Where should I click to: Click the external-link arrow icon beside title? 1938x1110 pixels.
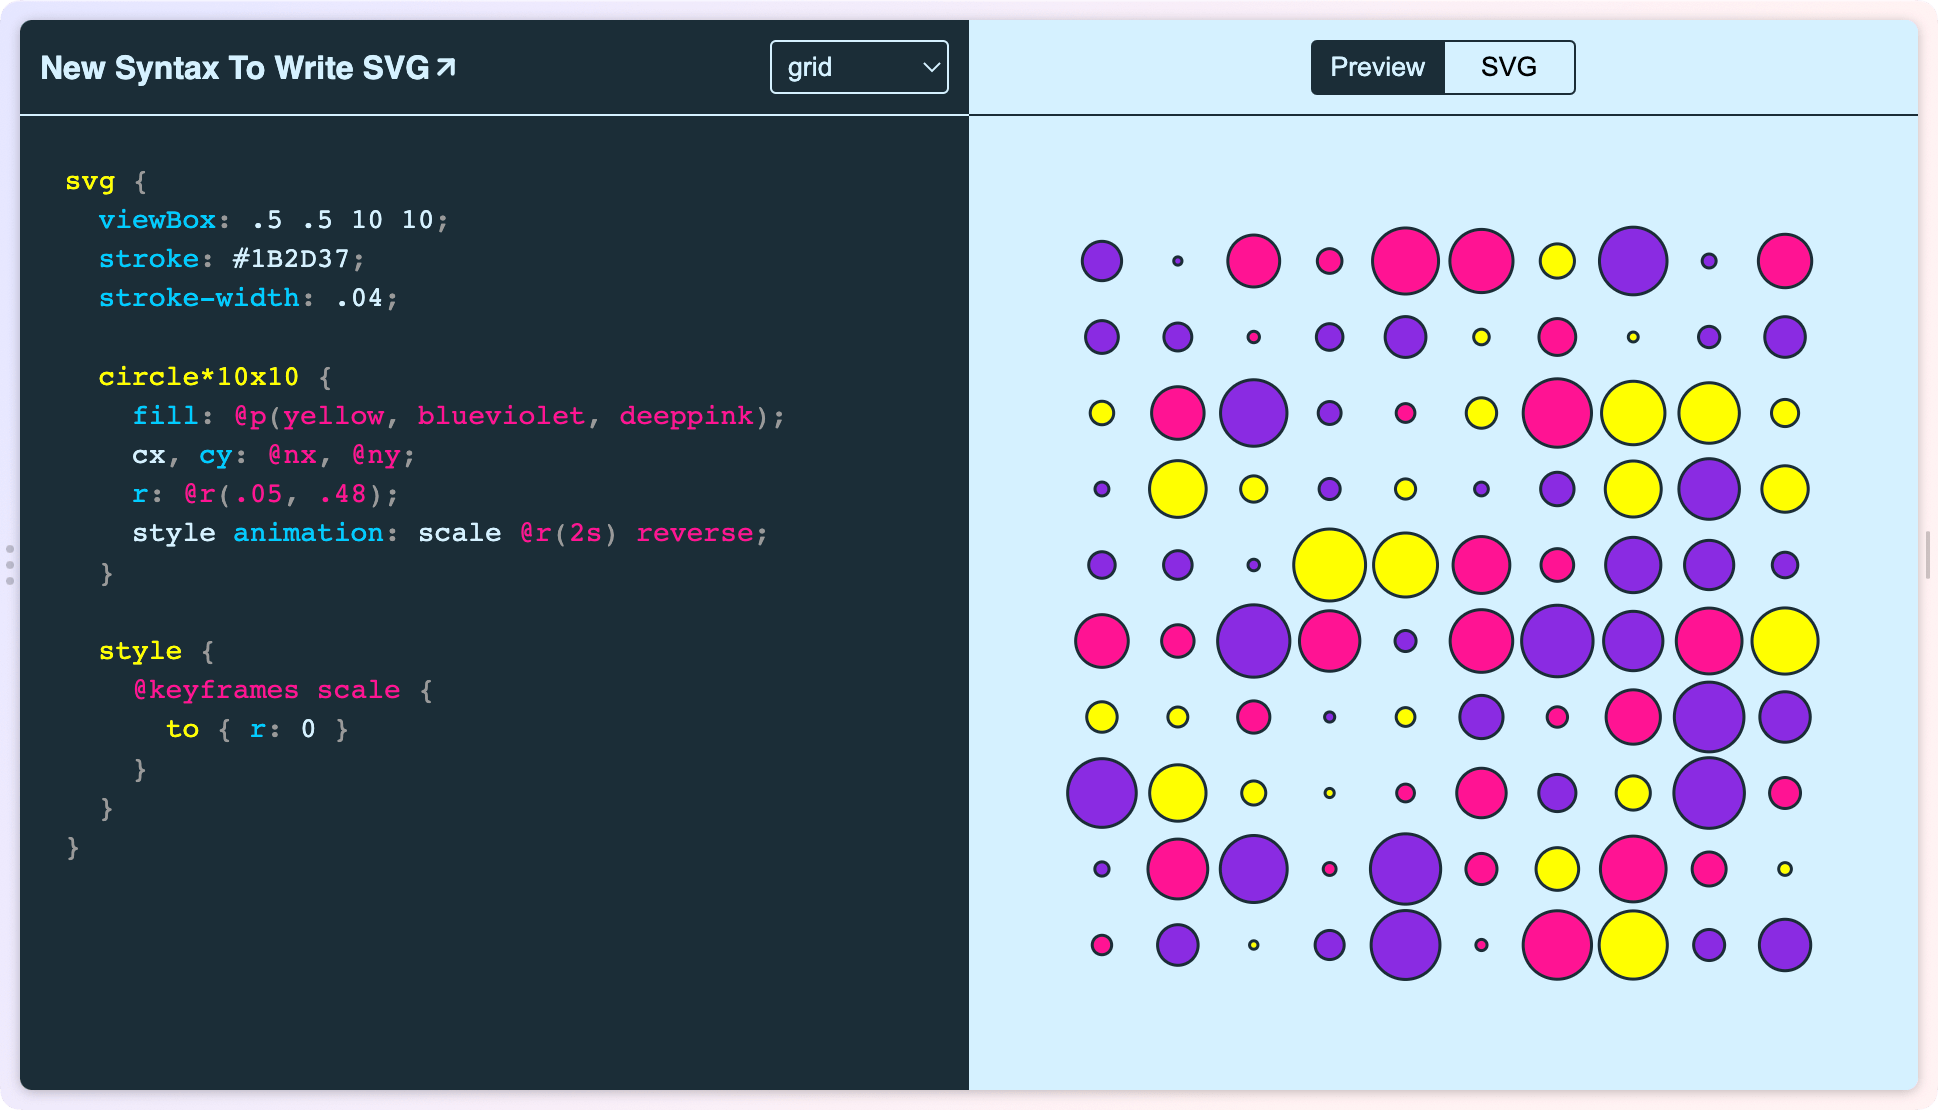click(446, 67)
